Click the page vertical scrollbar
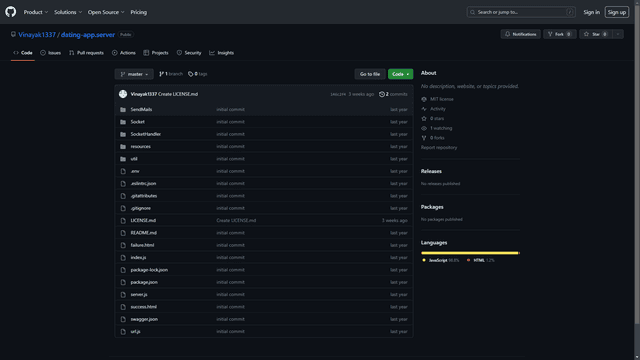 [x=637, y=163]
